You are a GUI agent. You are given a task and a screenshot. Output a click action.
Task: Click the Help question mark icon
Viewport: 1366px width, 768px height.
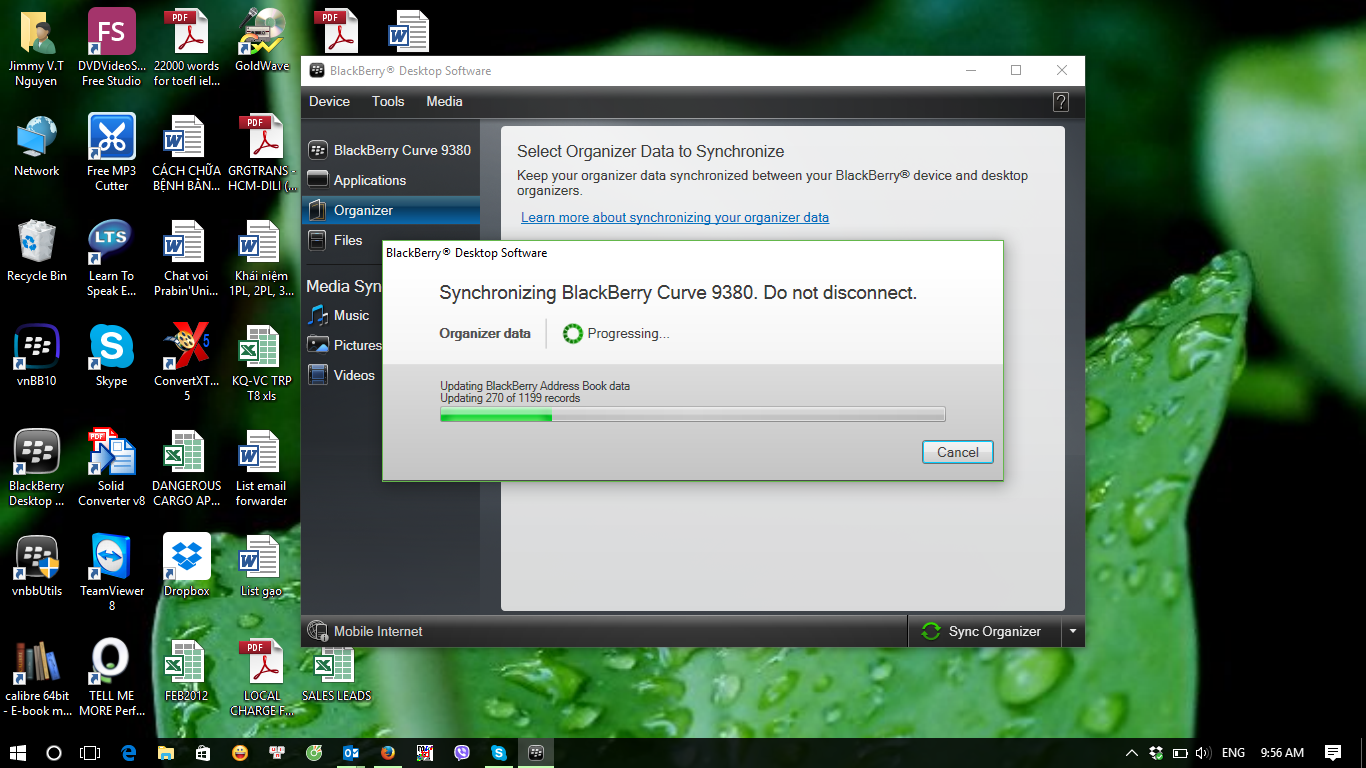1061,102
